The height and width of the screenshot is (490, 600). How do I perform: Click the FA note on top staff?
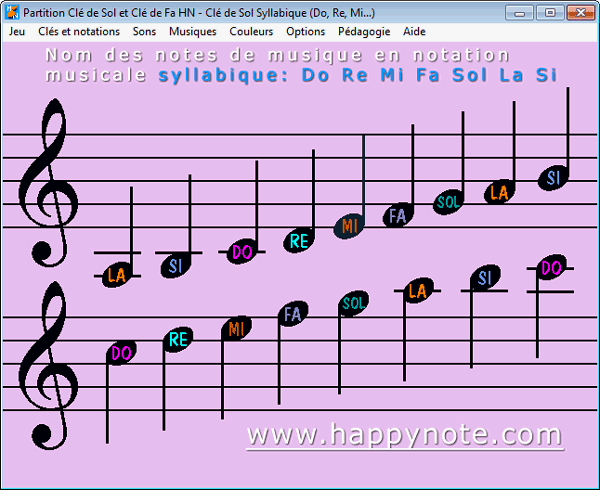click(x=398, y=216)
